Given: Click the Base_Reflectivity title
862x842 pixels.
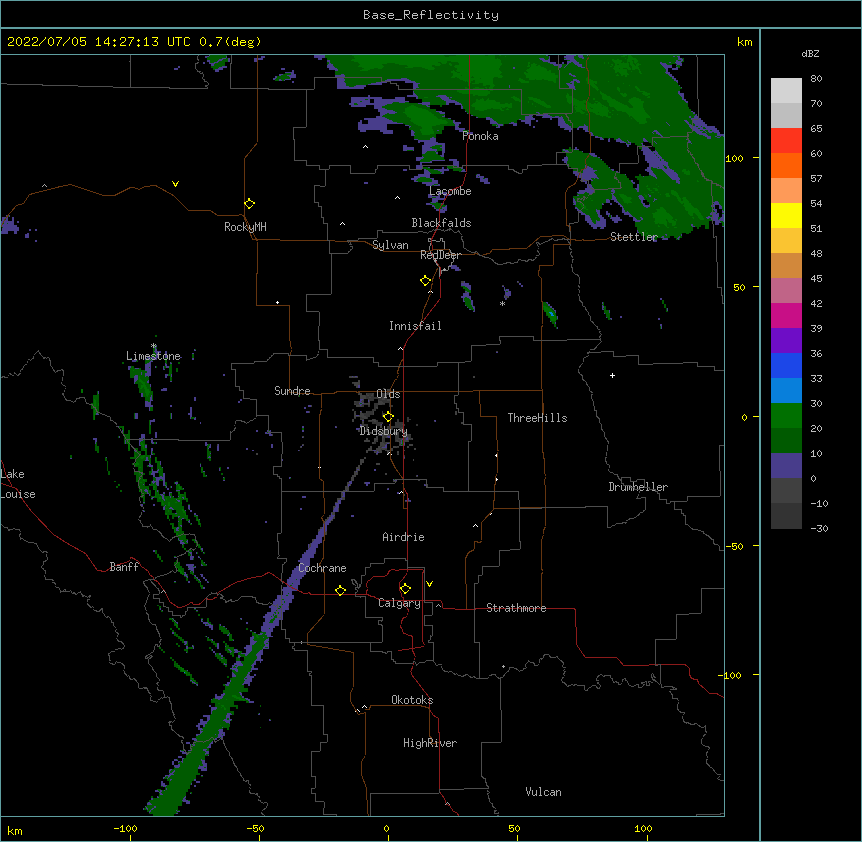Looking at the screenshot, I should (x=431, y=15).
